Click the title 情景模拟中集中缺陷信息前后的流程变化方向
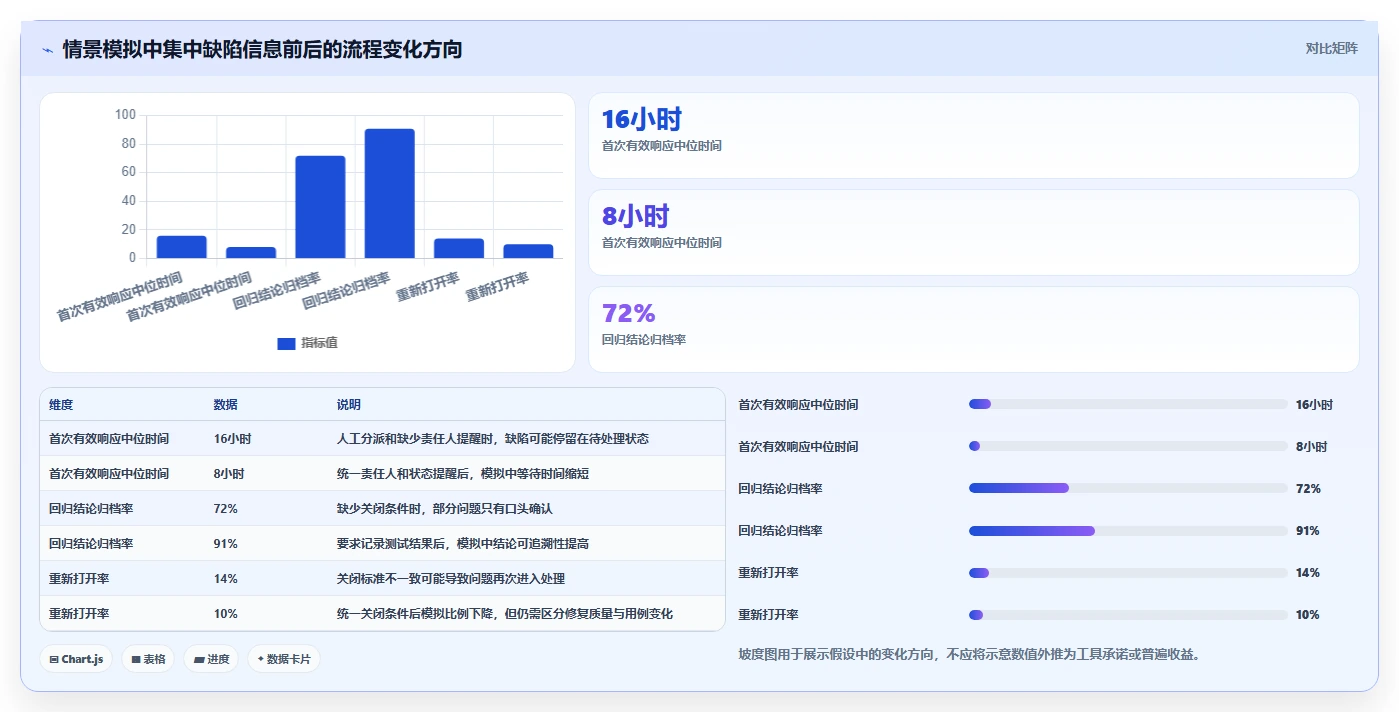The height and width of the screenshot is (712, 1399). (262, 49)
